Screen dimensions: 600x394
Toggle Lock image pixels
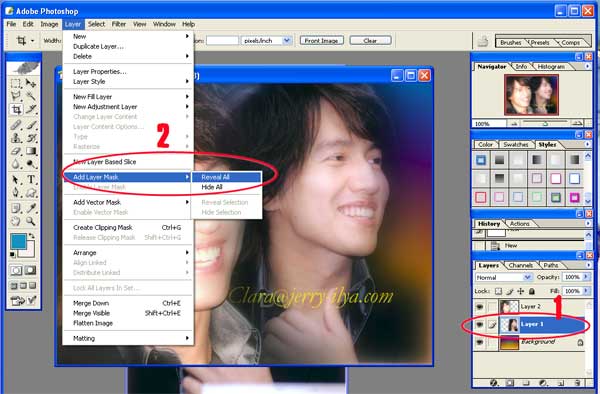tap(509, 291)
